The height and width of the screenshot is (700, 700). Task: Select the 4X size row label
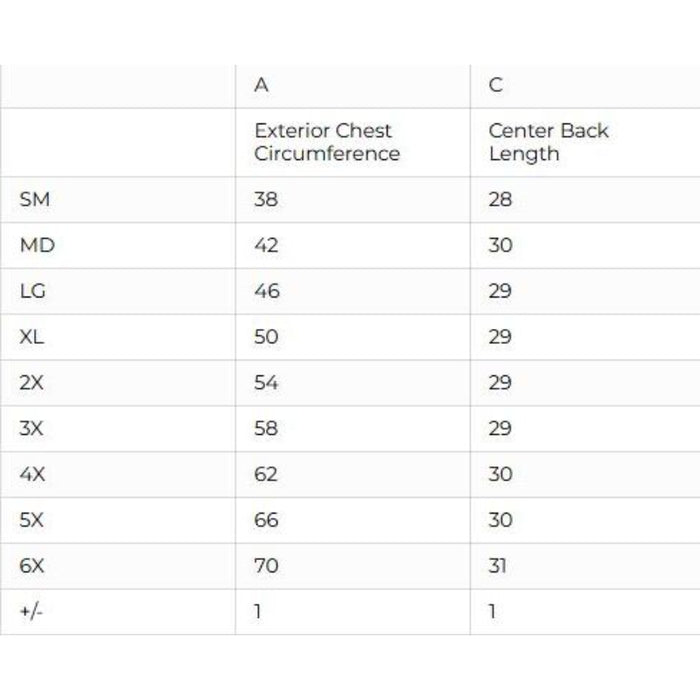[x=32, y=474]
